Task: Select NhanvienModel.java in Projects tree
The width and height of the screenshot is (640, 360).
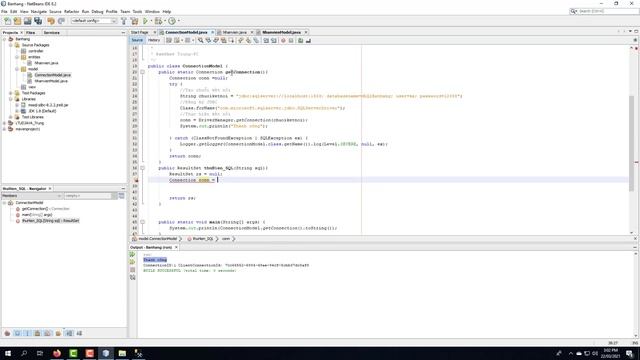Action: (x=51, y=81)
